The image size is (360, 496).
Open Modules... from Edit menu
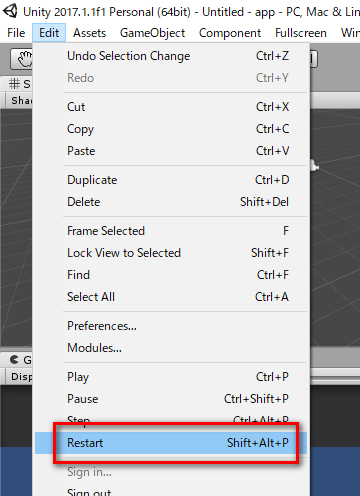point(171,348)
